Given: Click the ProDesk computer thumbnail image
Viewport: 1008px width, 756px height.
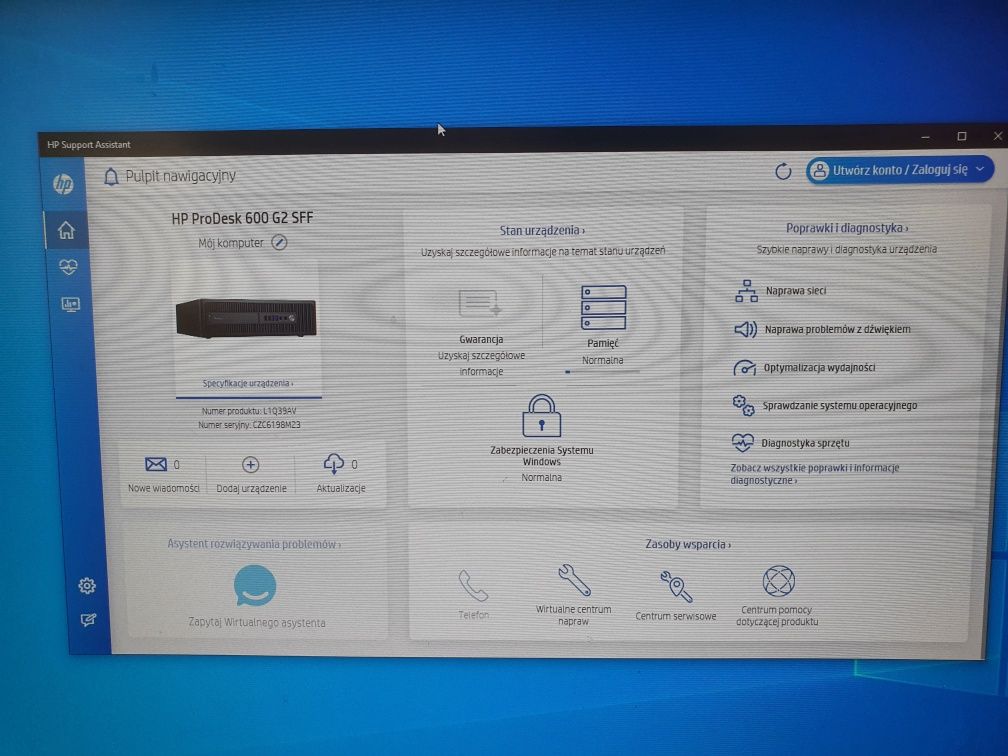Looking at the screenshot, I should pos(246,318).
